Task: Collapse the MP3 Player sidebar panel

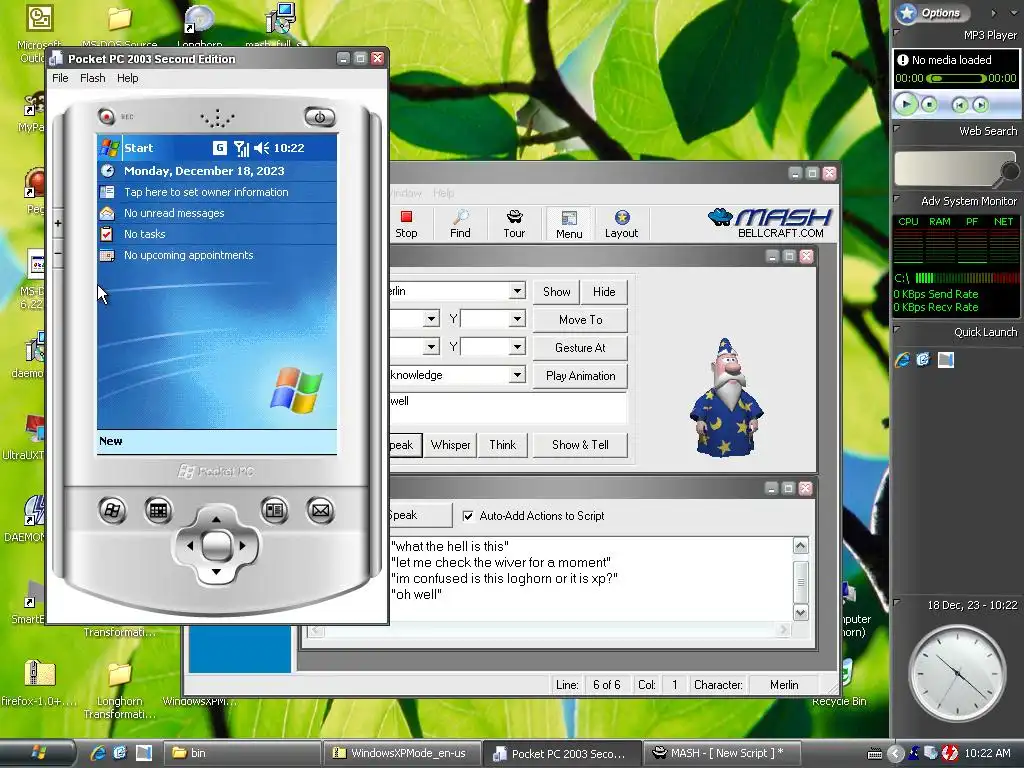Action: tap(897, 33)
